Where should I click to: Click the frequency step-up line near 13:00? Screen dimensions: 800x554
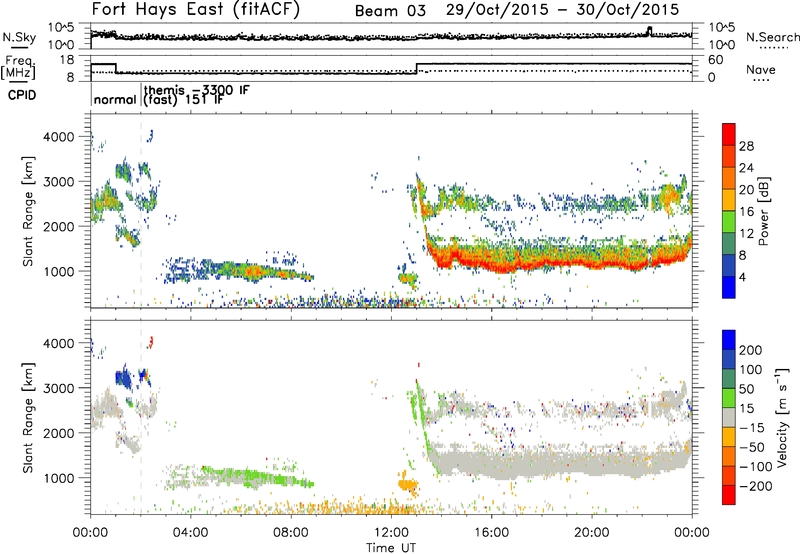pos(417,68)
